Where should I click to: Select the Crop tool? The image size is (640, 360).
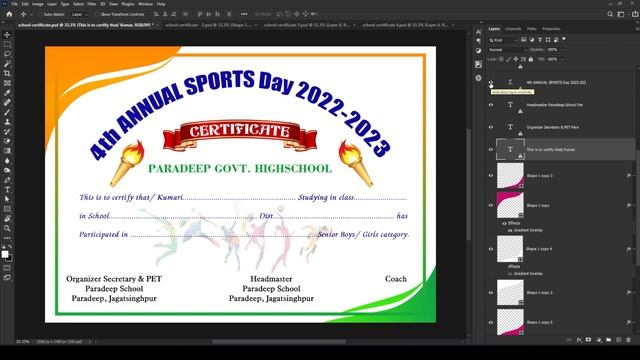click(x=7, y=73)
